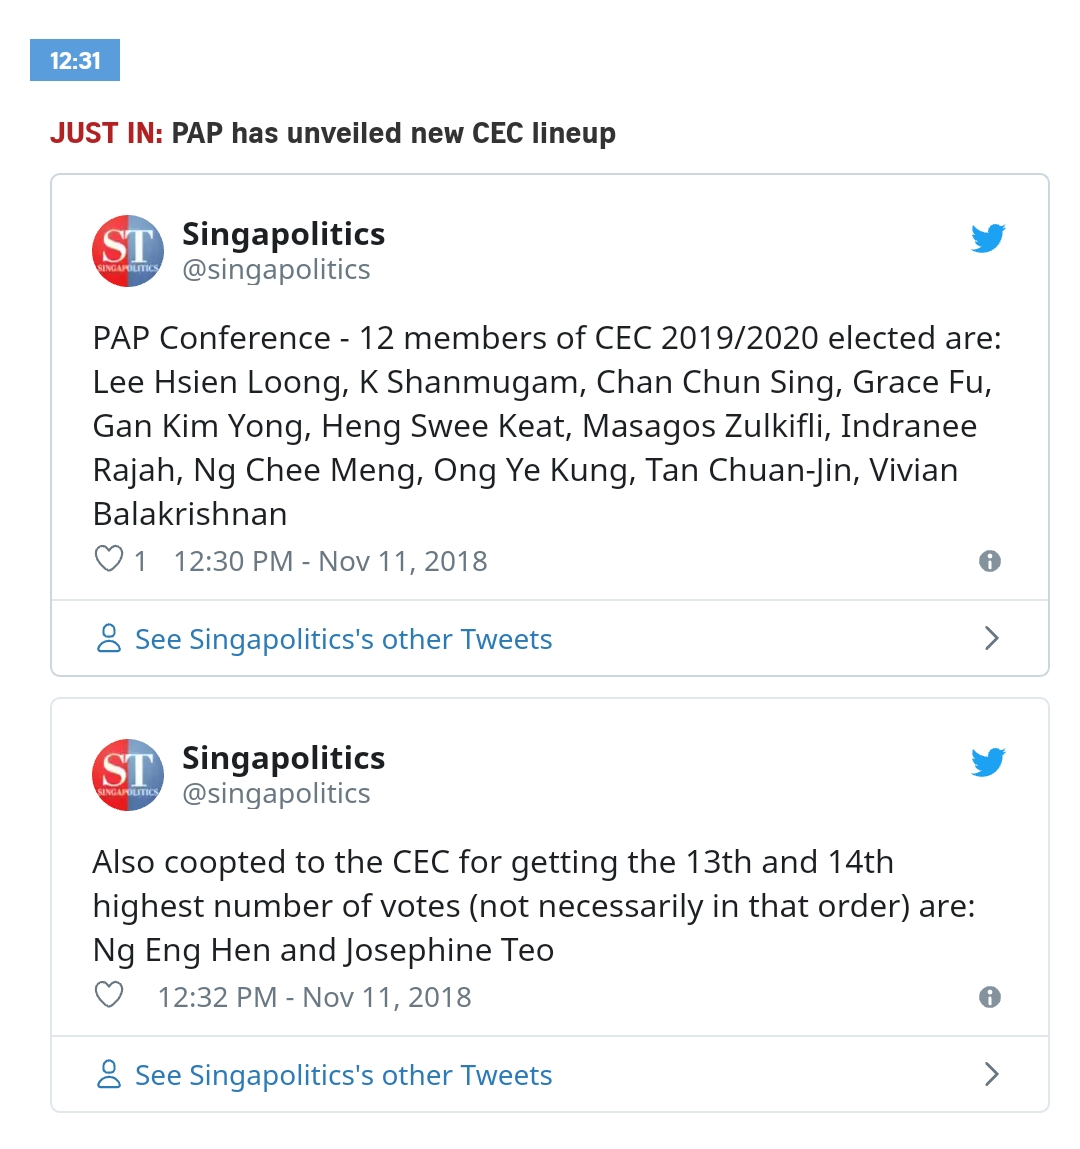Viewport: 1080px width, 1149px height.
Task: Click the Twitter bird icon in first tweet
Action: point(987,238)
